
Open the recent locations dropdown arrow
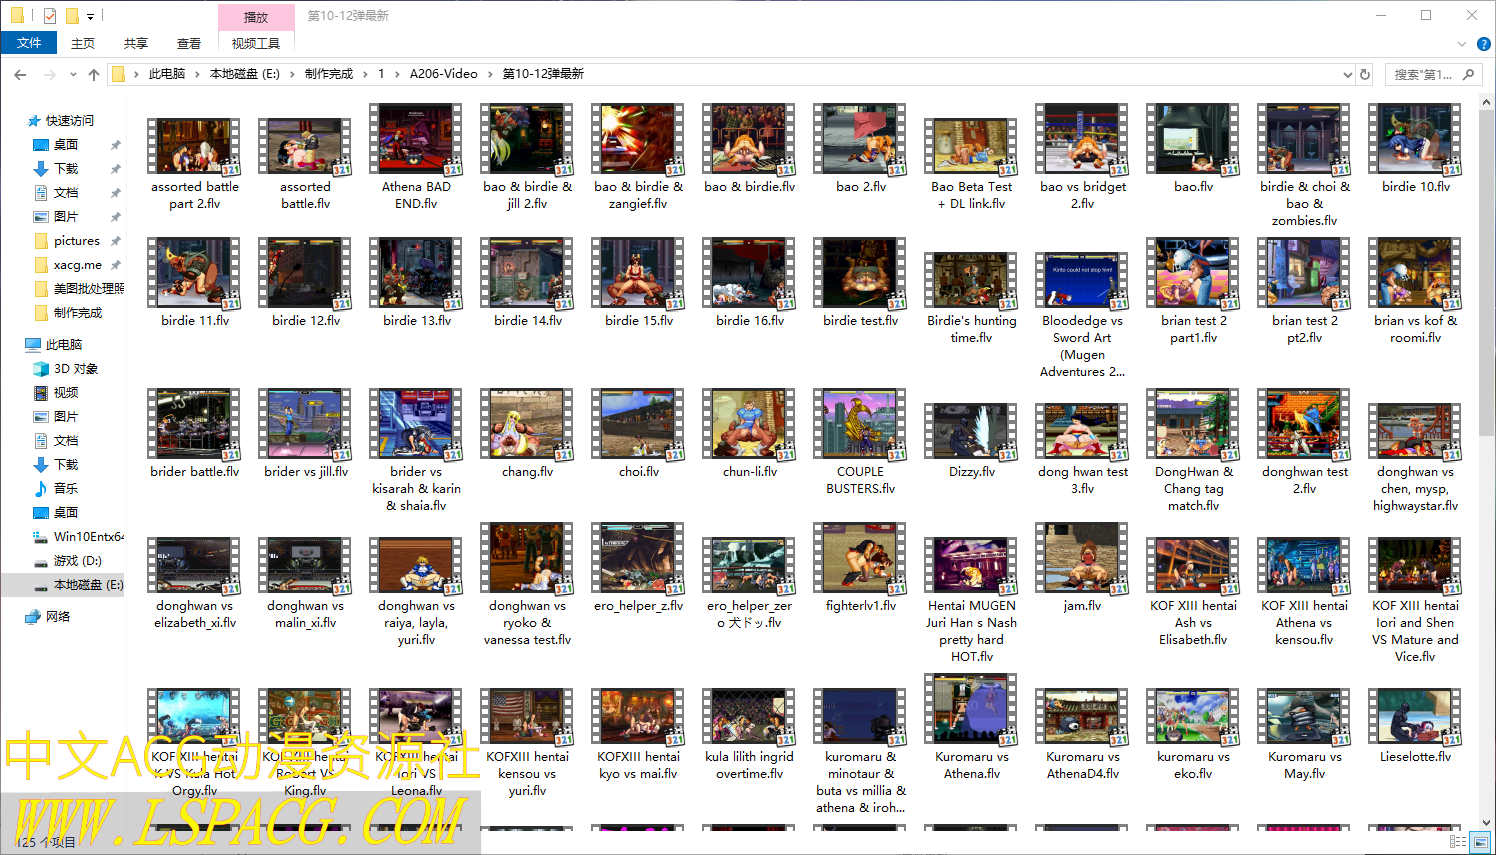pos(73,75)
